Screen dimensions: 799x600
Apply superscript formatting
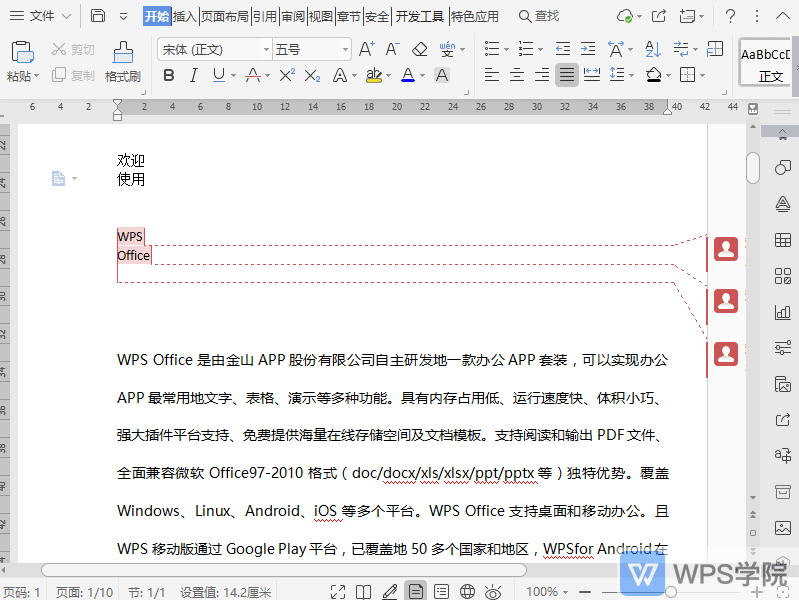(287, 75)
